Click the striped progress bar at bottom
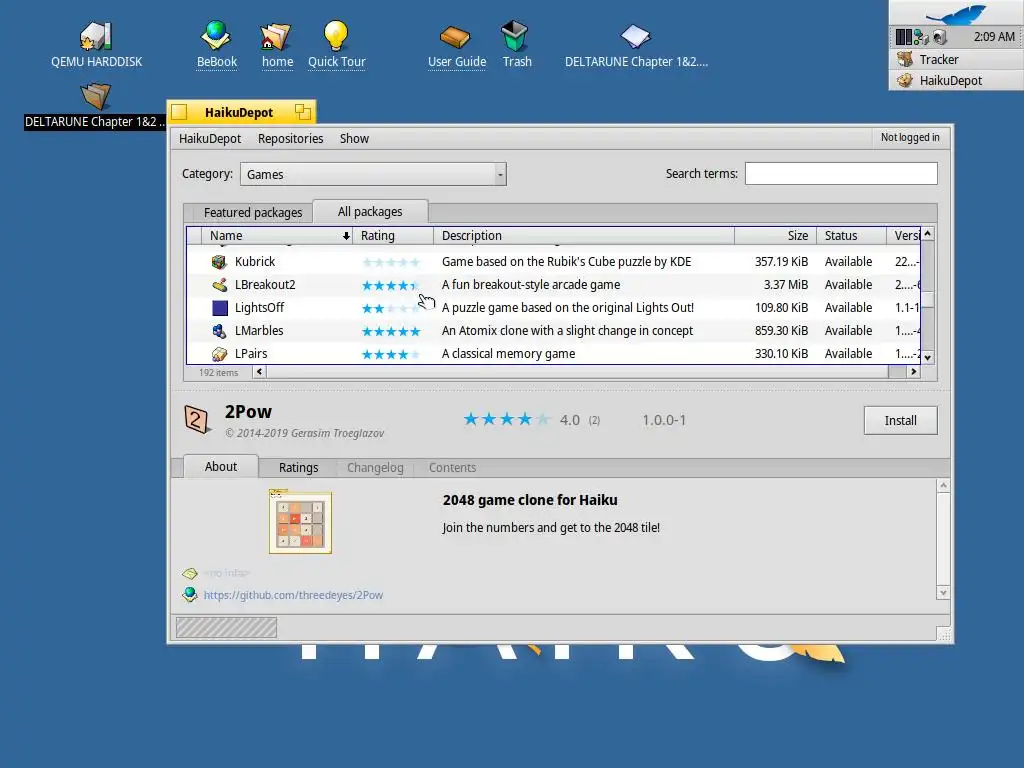Screen dimensions: 1024x768 tap(226, 628)
